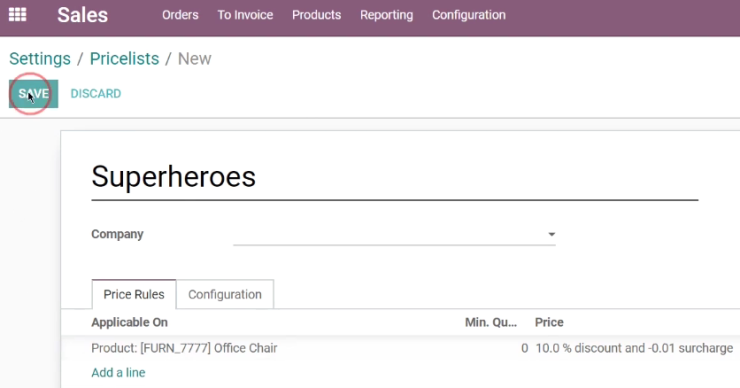
Task: Navigate to Pricelists breadcrumb
Action: 125,59
